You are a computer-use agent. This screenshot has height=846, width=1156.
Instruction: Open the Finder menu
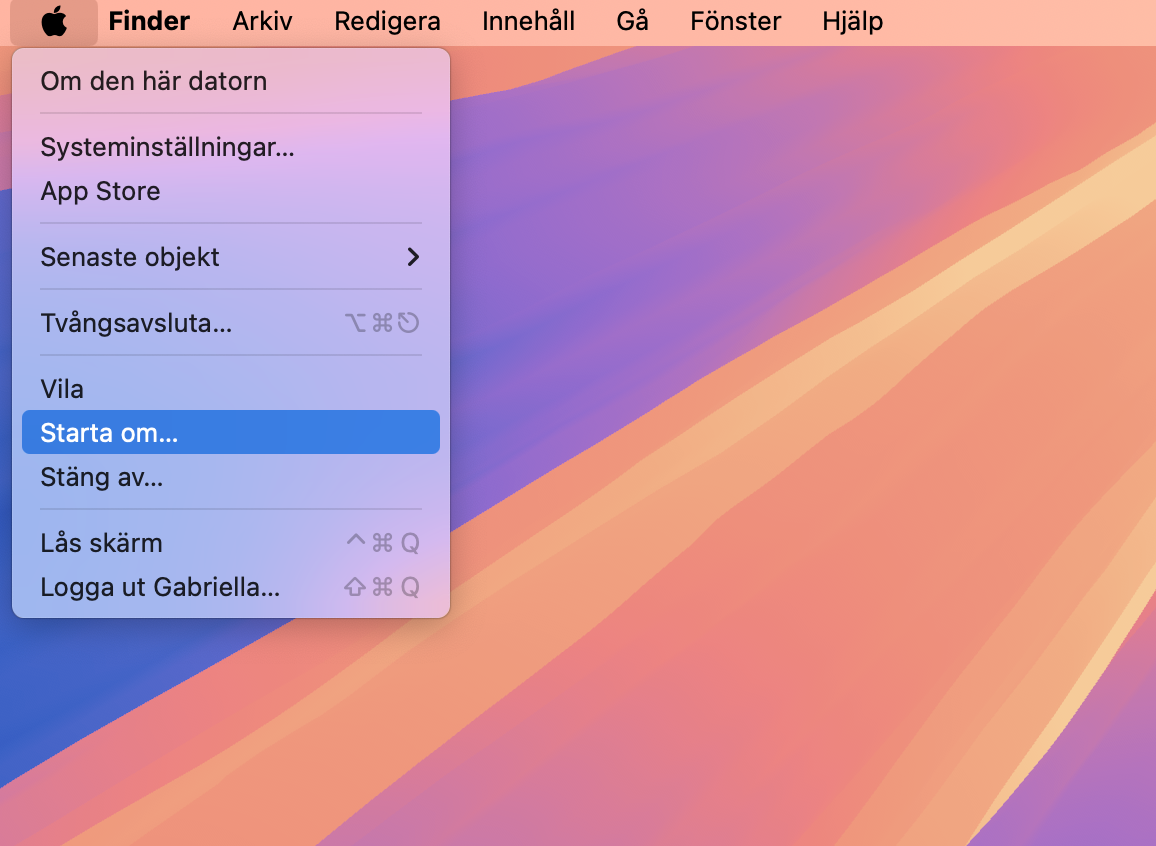149,21
